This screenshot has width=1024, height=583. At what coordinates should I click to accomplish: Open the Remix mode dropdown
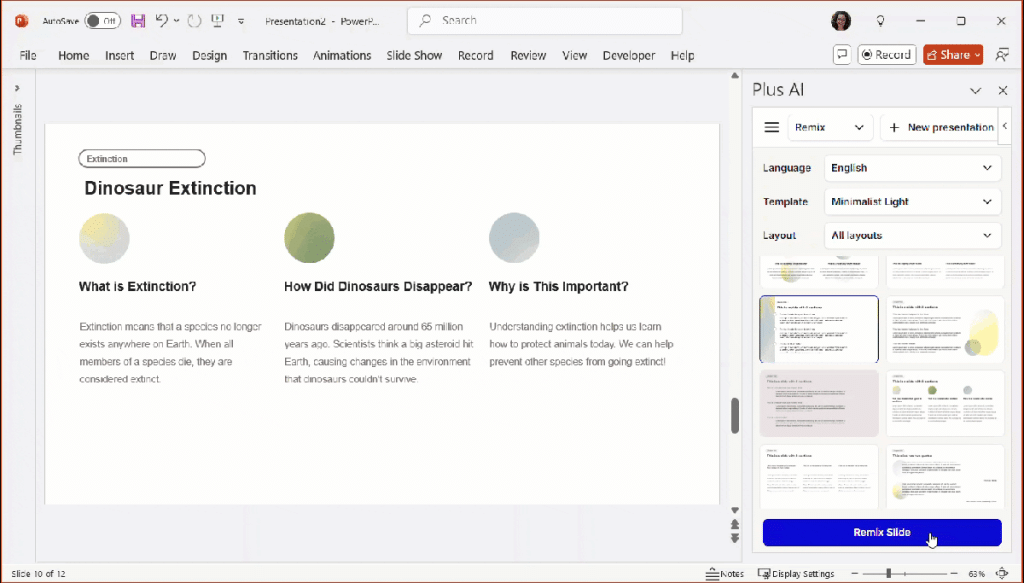[831, 128]
